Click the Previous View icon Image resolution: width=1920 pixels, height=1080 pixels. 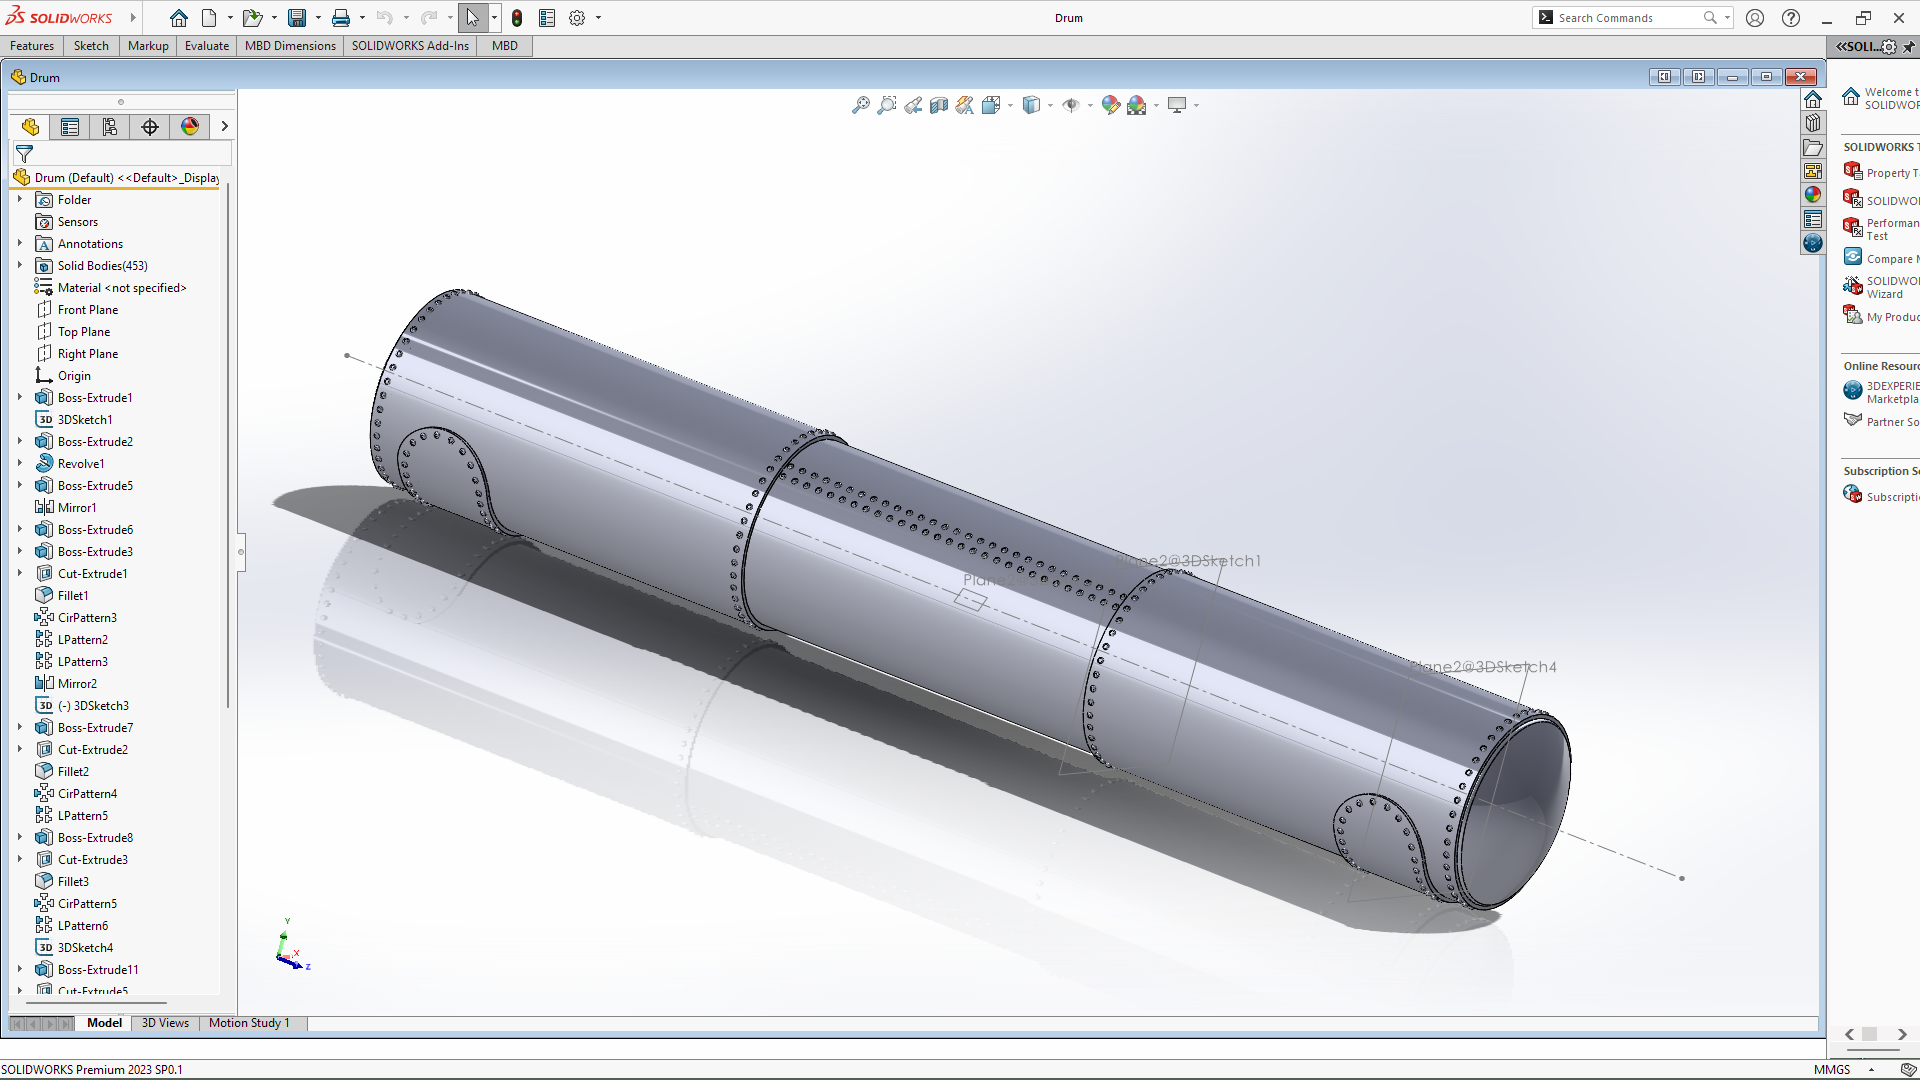(x=912, y=105)
